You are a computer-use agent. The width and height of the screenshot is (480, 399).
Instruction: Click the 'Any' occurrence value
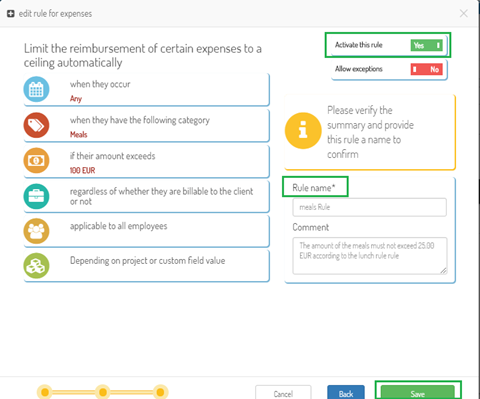point(76,99)
